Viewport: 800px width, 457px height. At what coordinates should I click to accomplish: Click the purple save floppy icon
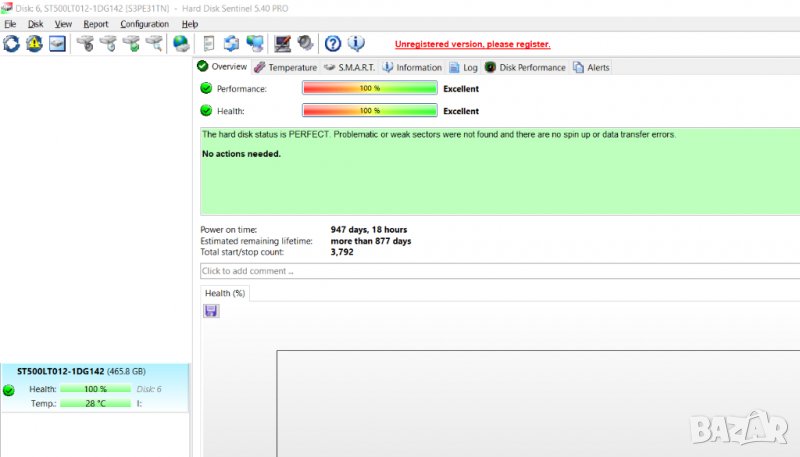[211, 311]
